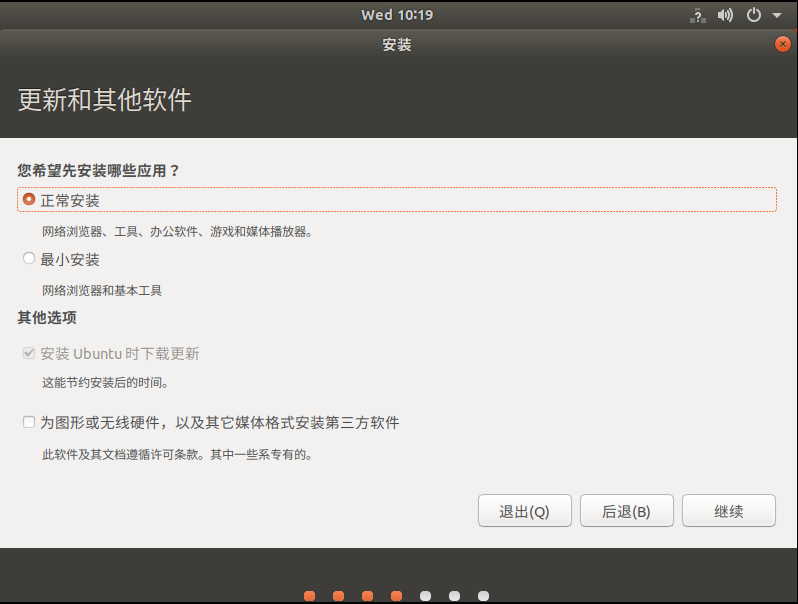Click the page title 更新和其他软件
The height and width of the screenshot is (604, 798).
105,99
